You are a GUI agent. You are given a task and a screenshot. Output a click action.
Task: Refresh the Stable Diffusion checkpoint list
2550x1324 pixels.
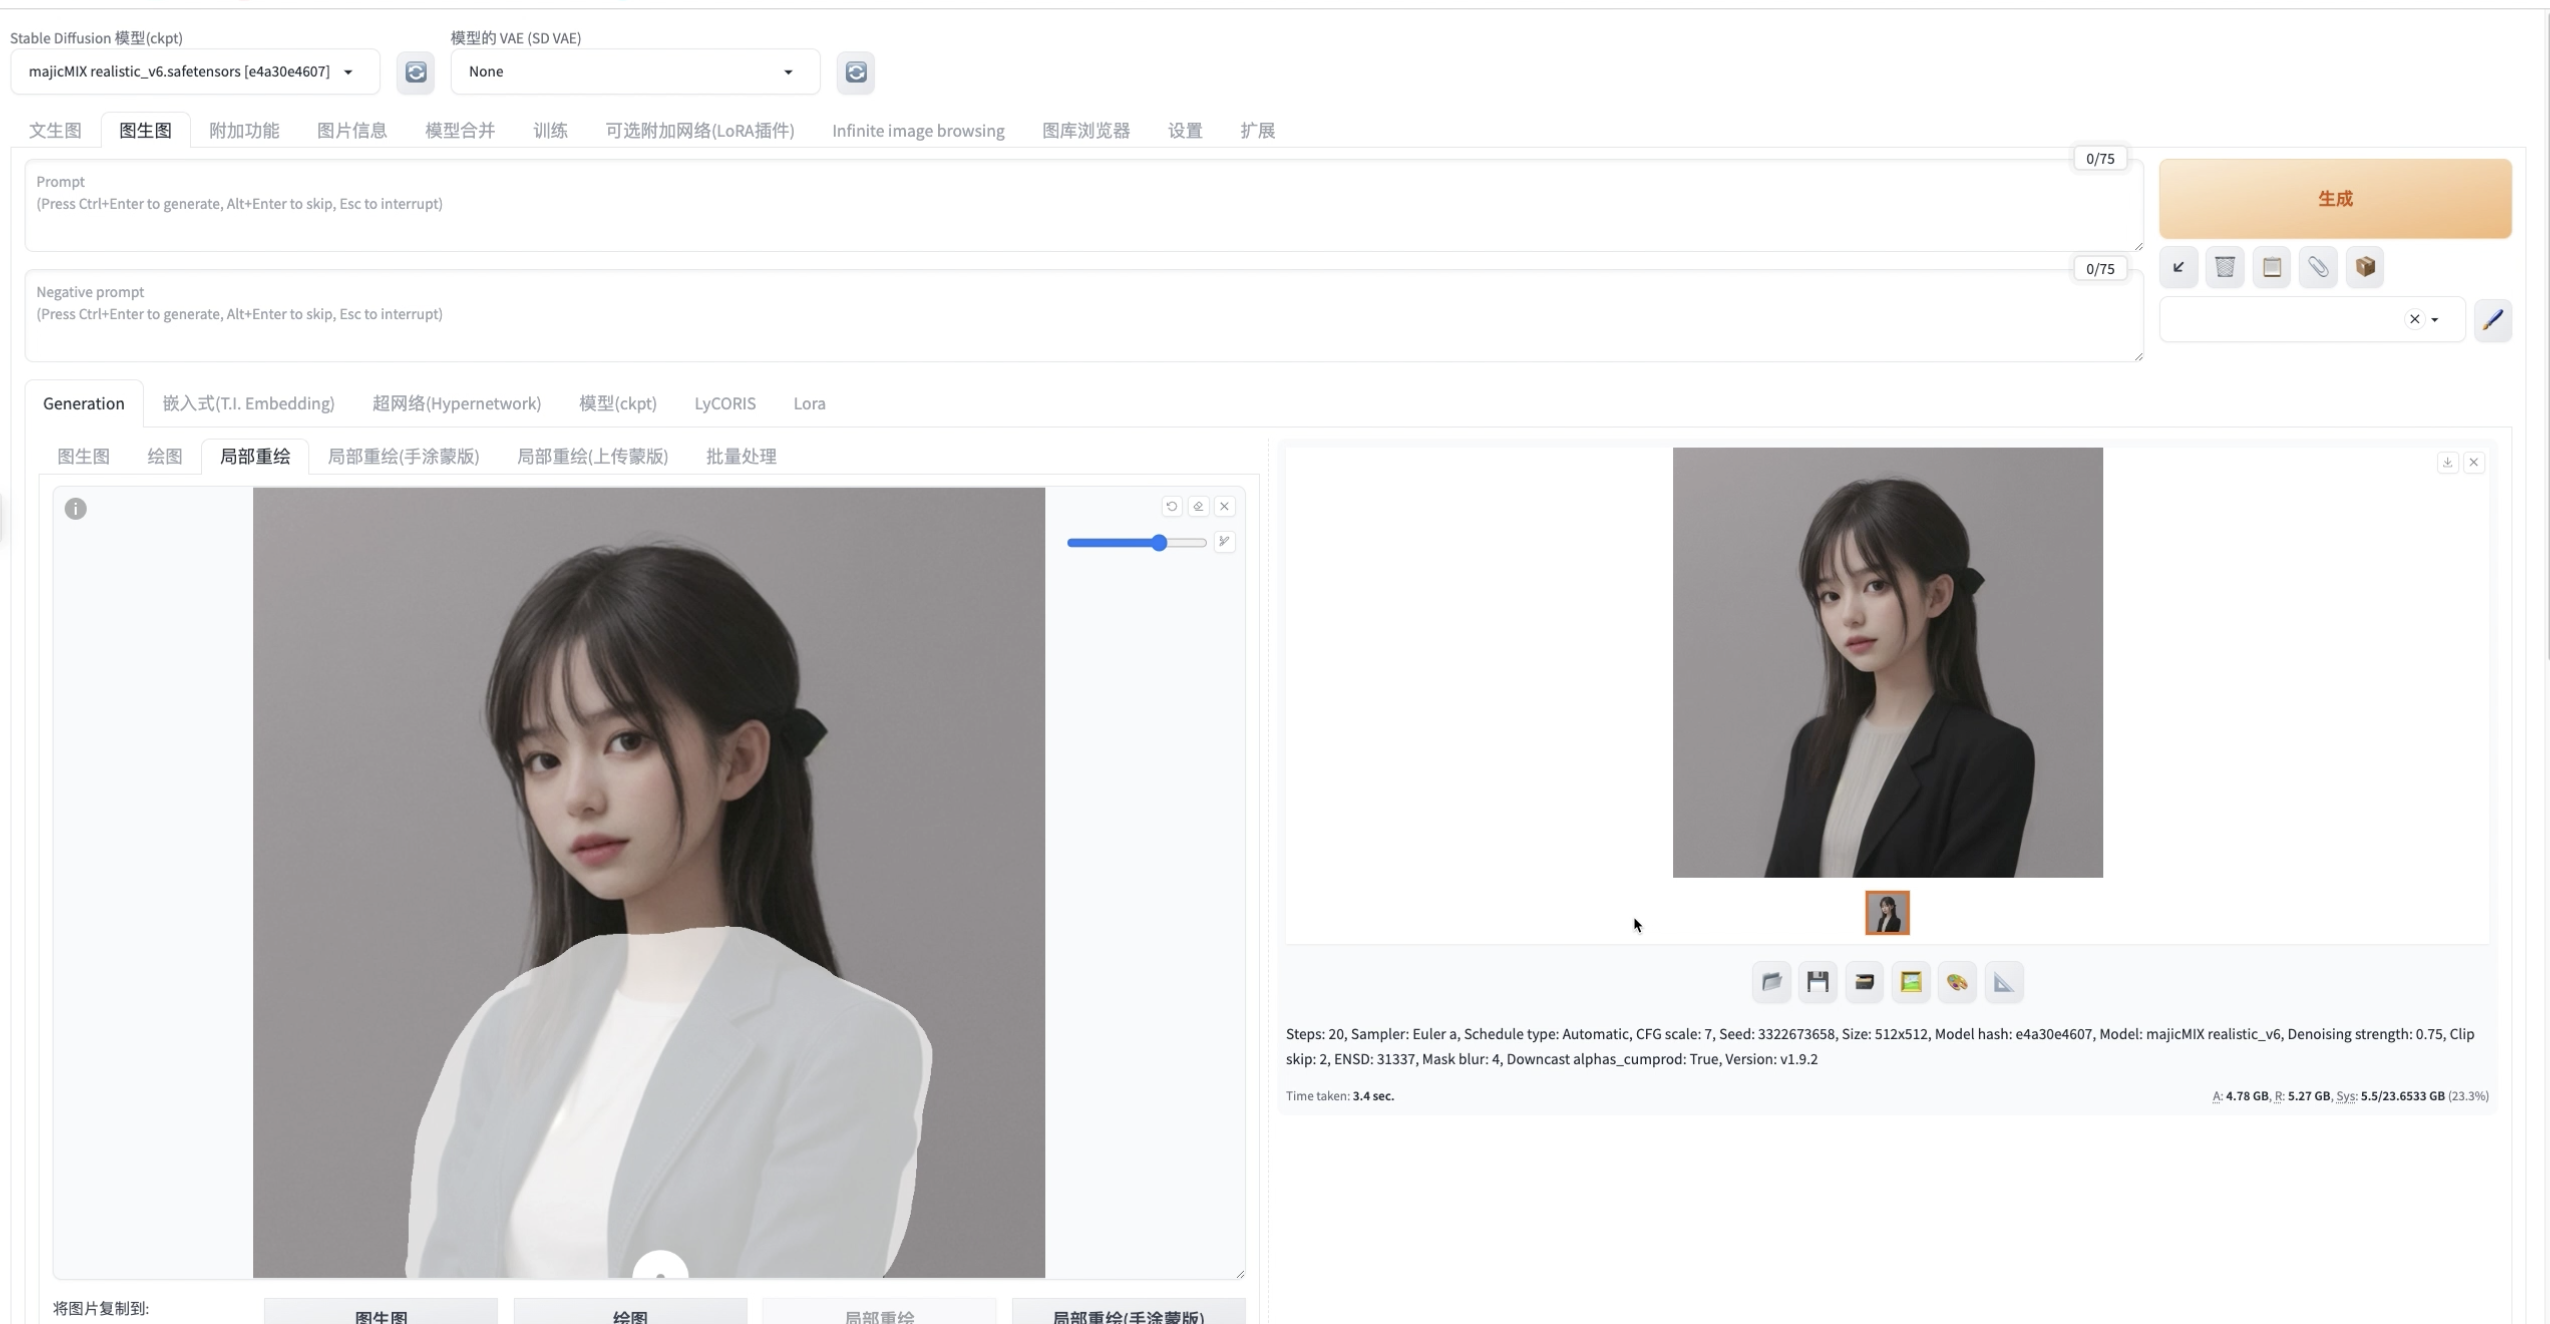point(415,72)
